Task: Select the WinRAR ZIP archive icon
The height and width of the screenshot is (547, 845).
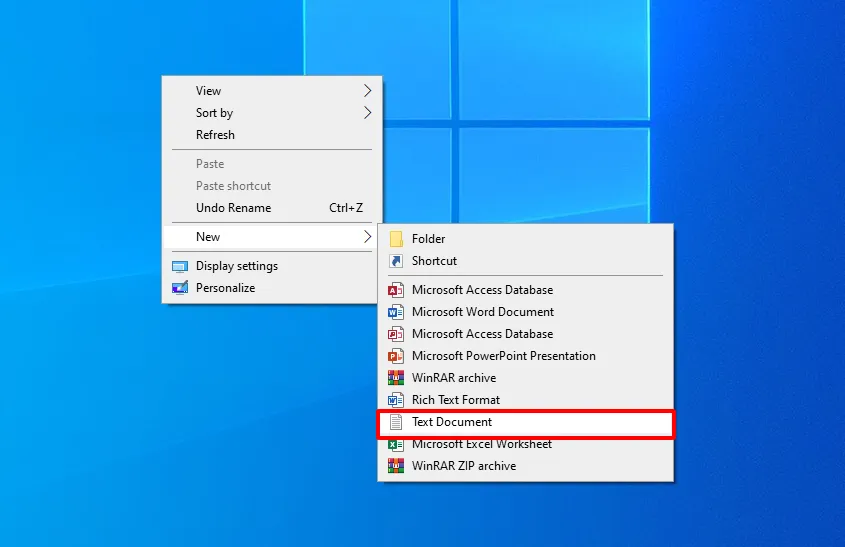Action: click(395, 466)
